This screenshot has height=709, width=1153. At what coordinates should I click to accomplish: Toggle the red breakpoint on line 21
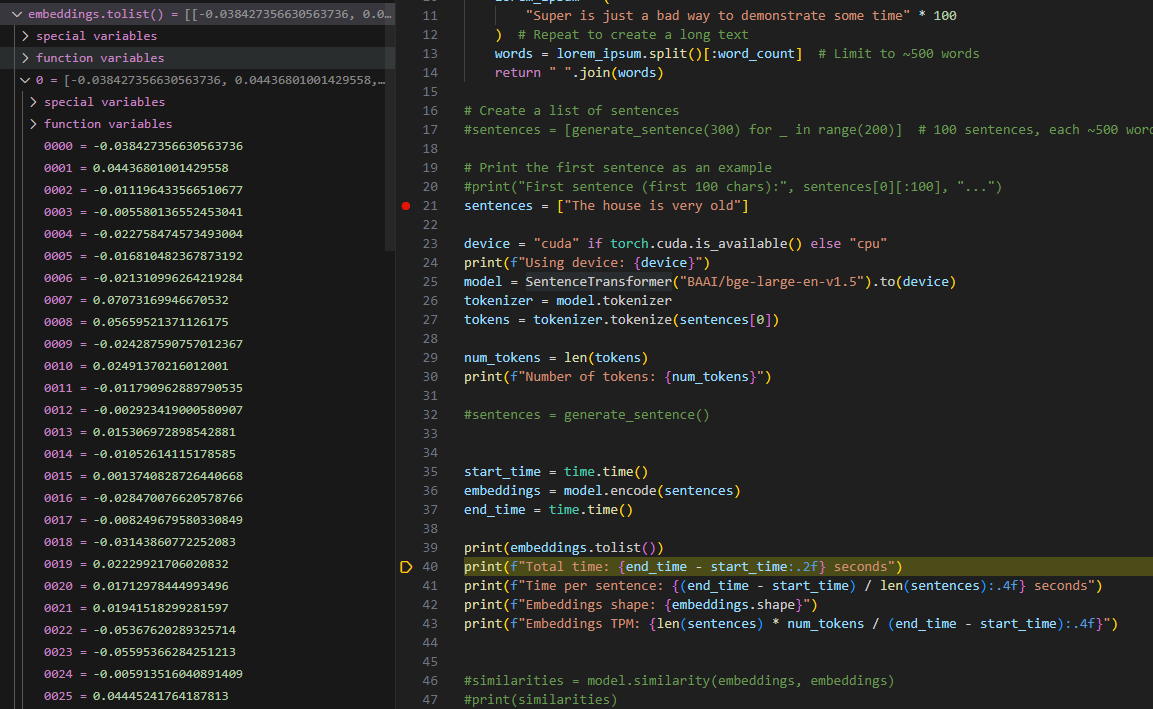coord(406,206)
